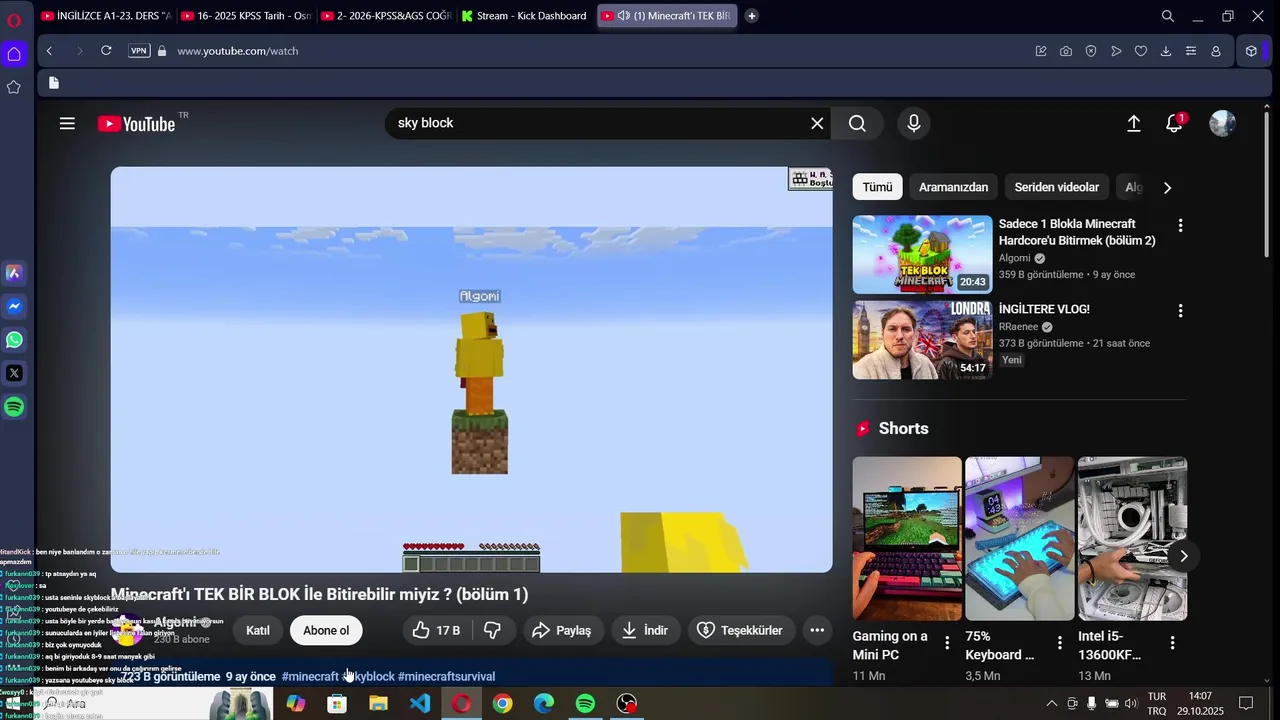Show hidden system tray icons

(x=1051, y=704)
